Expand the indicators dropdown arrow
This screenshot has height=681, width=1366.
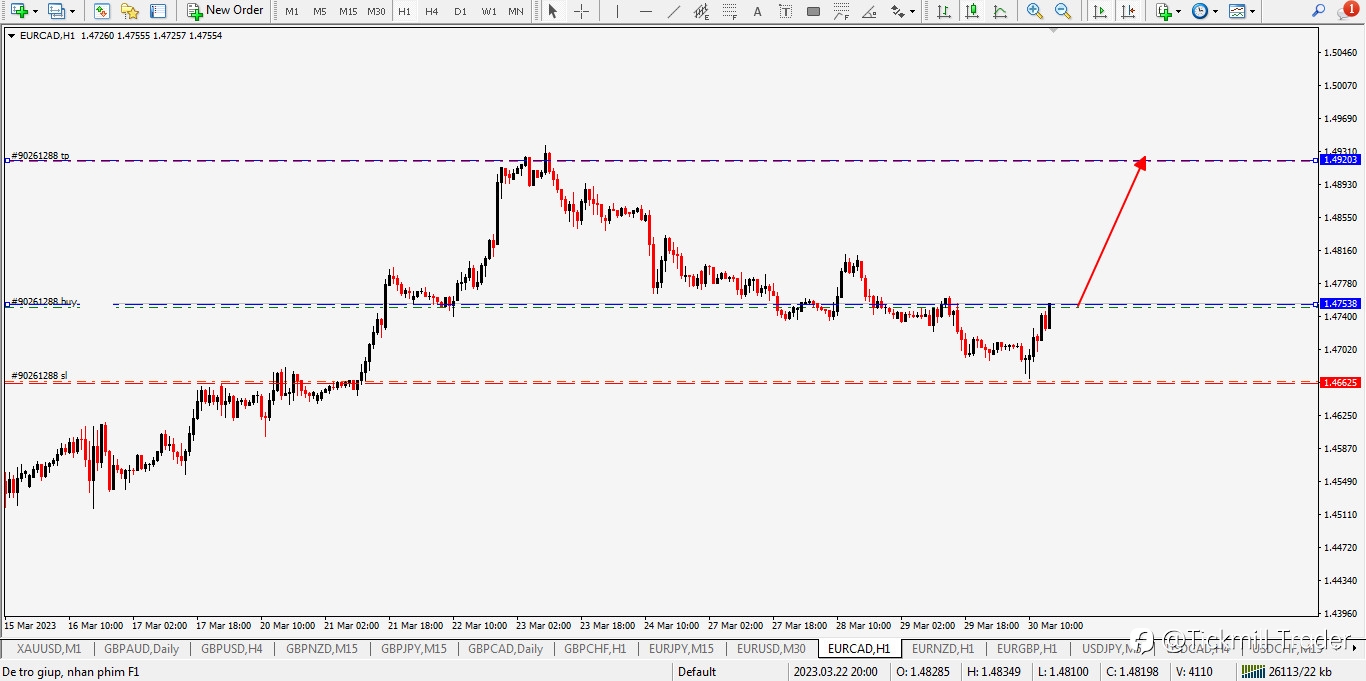click(x=1178, y=11)
